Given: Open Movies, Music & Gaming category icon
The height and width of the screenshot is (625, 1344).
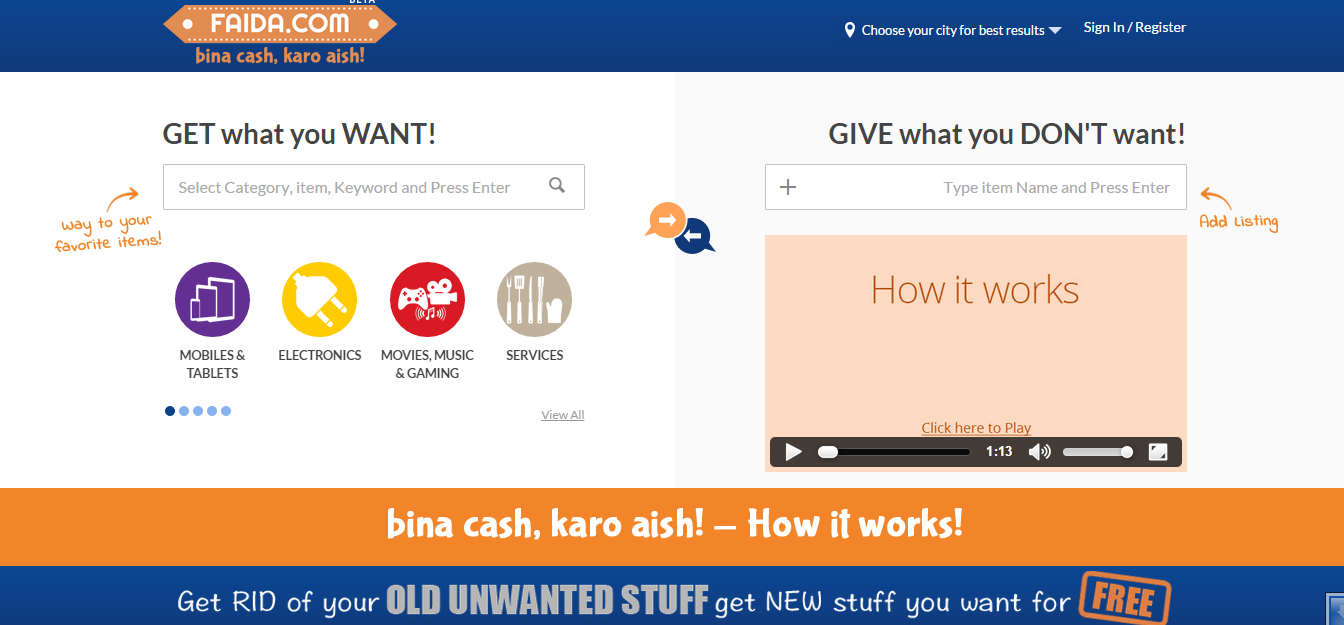Looking at the screenshot, I should click(427, 299).
